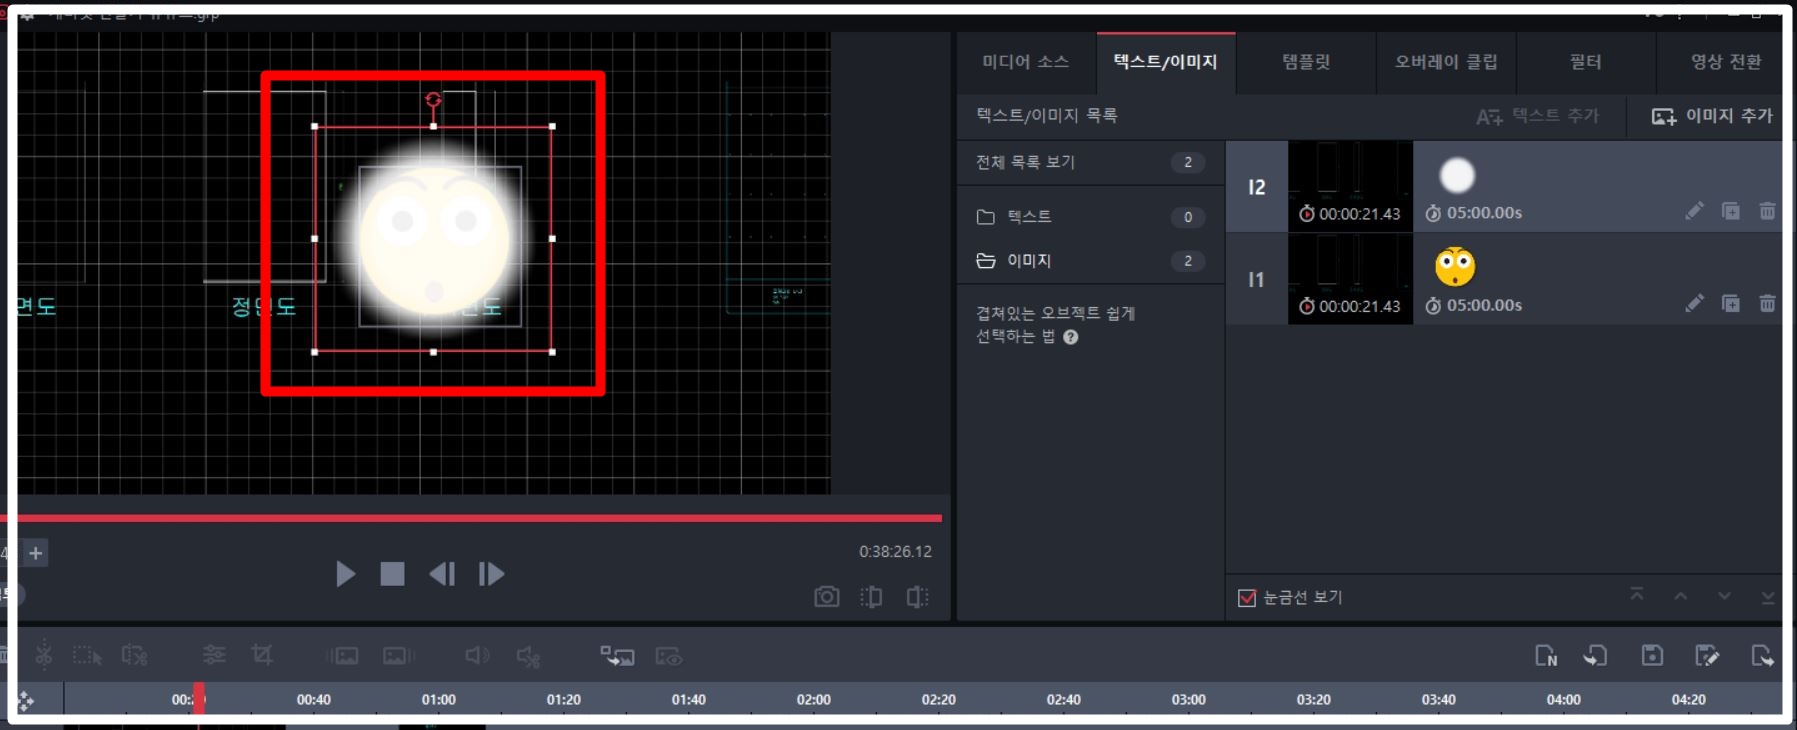Viewport: 1797px width, 730px height.
Task: Move selected item up one level
Action: [1681, 596]
